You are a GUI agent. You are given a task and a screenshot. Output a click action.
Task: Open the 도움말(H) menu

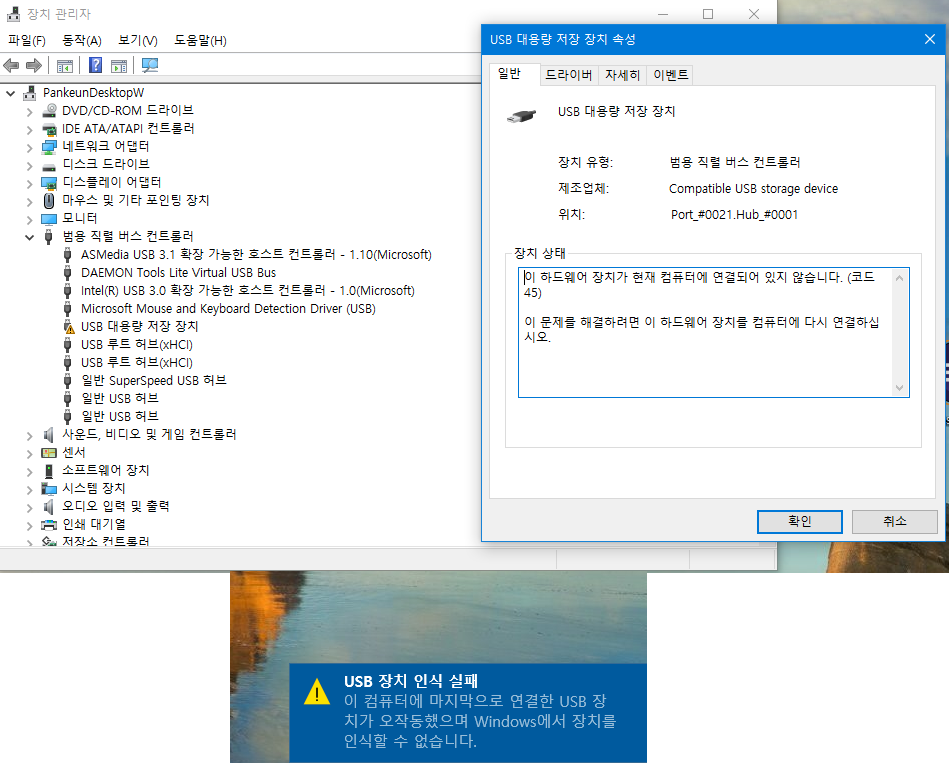click(200, 41)
